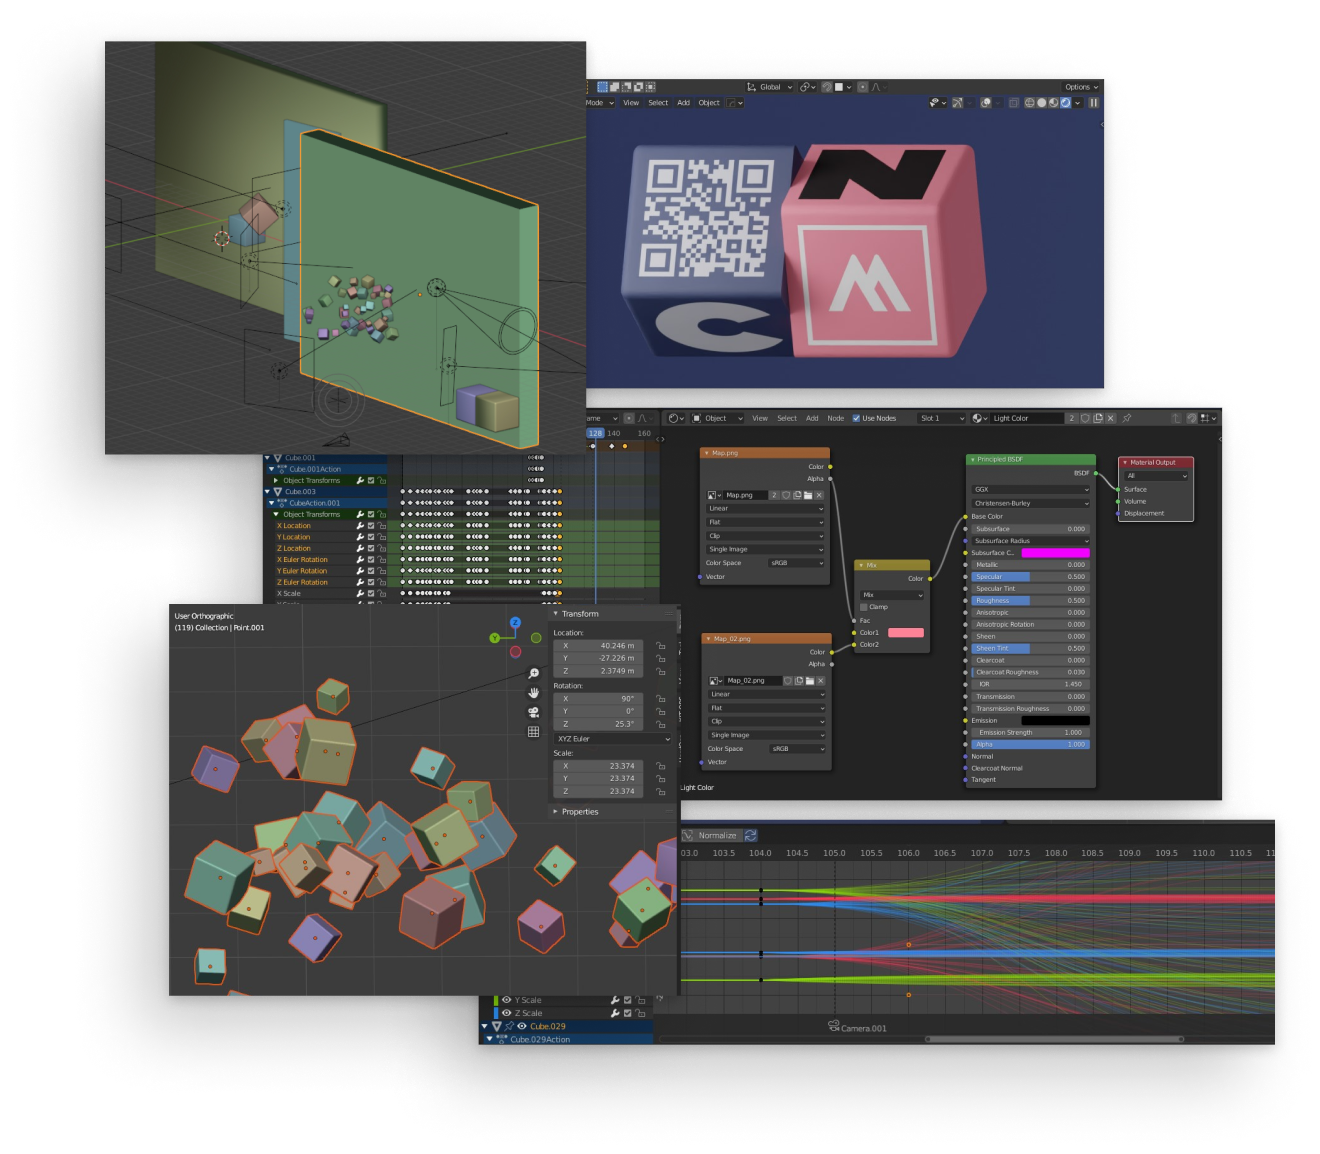Click the Light Color material name field

(x=1026, y=418)
